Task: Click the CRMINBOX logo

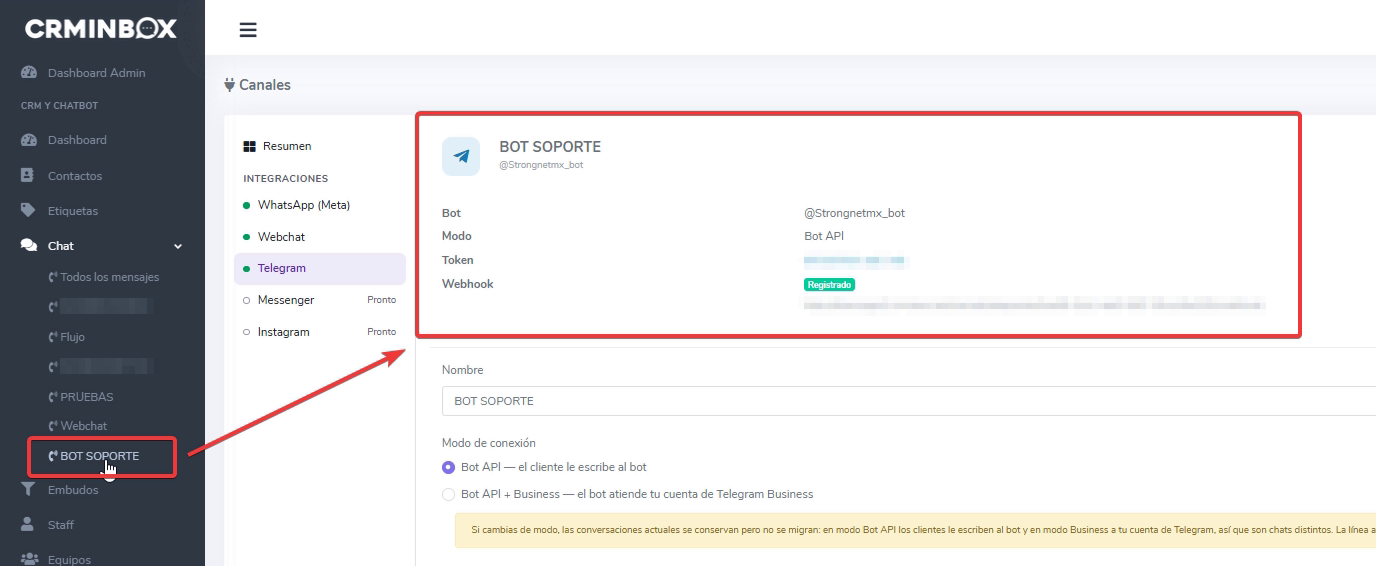Action: tap(101, 29)
